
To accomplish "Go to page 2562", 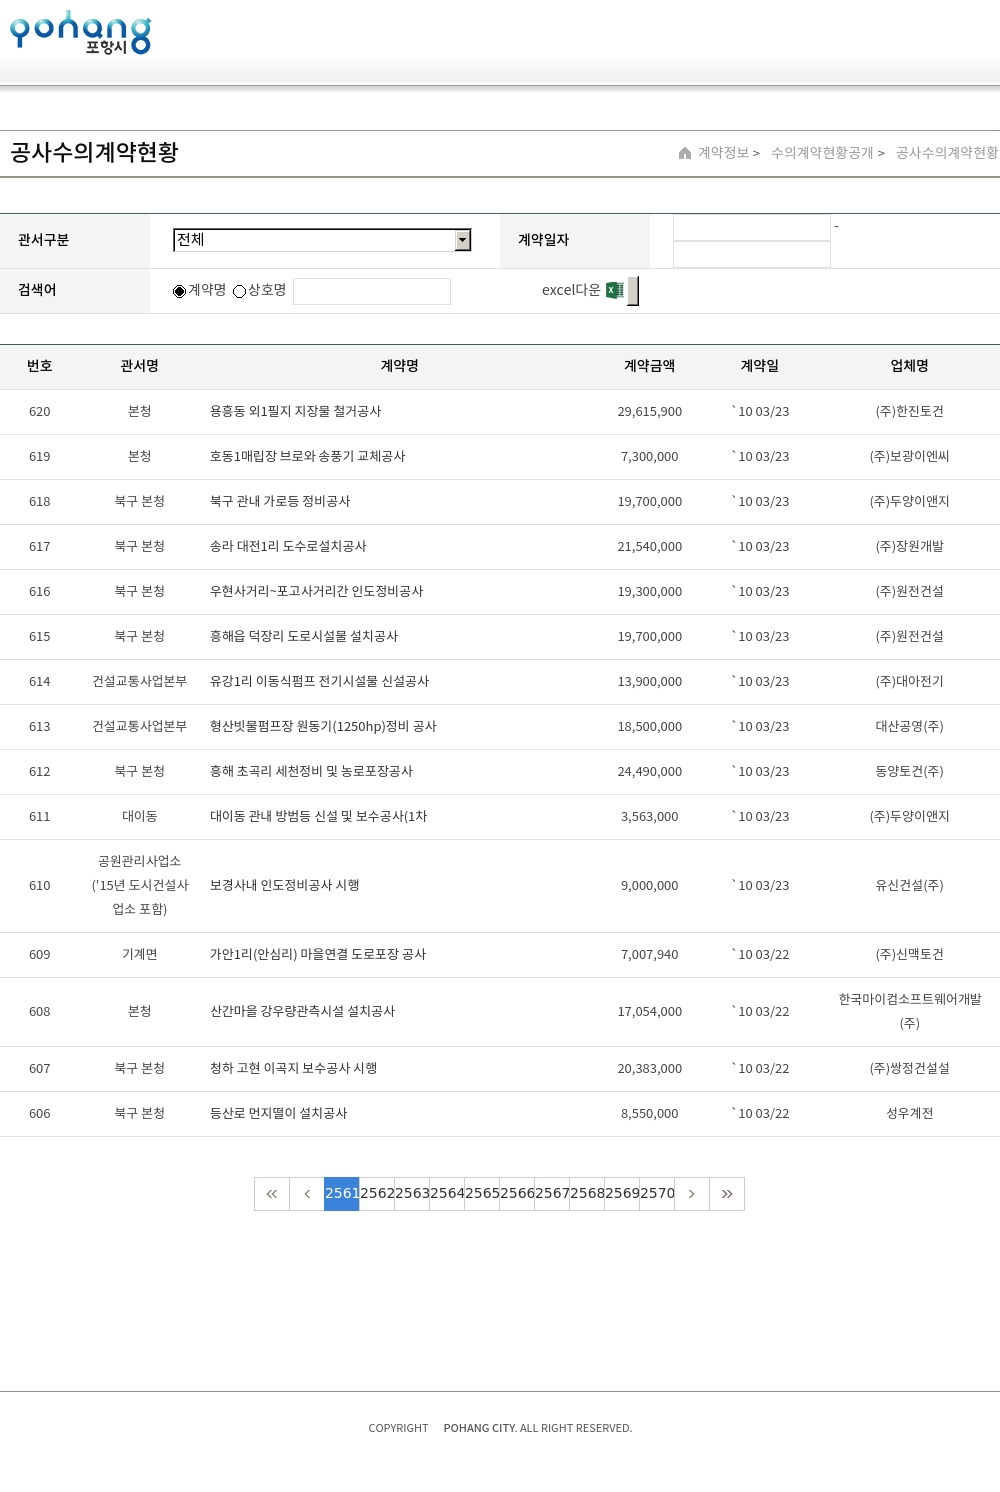I will point(377,1194).
